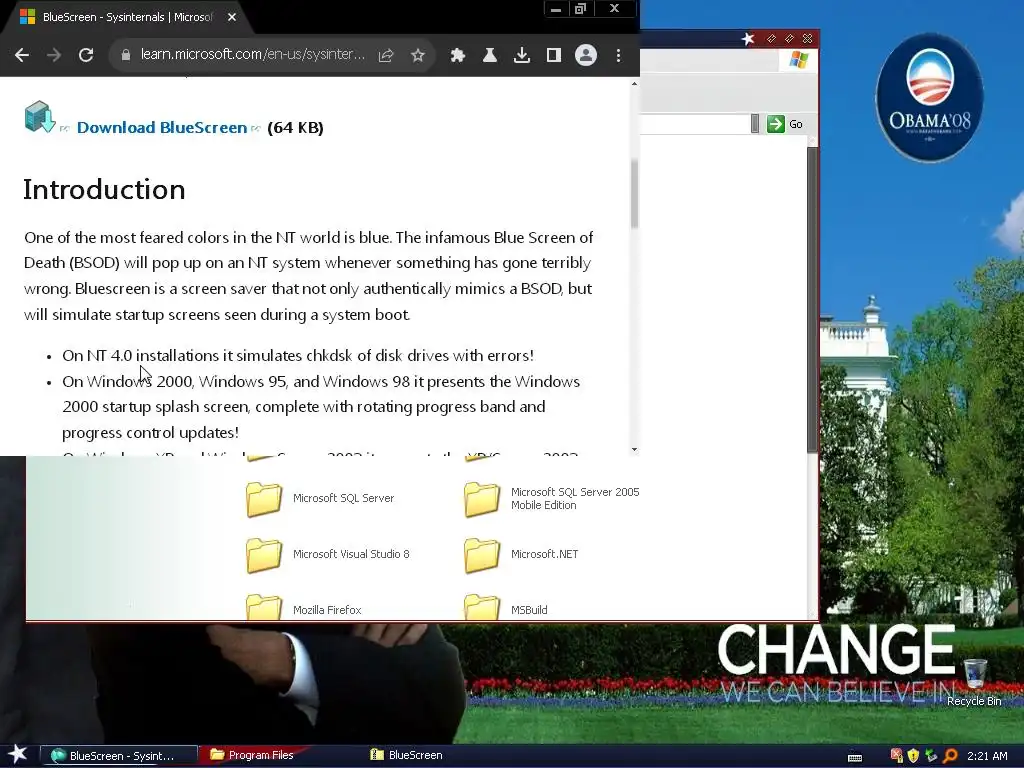Click the Introduction heading
Image resolution: width=1024 pixels, height=768 pixels.
click(x=104, y=189)
